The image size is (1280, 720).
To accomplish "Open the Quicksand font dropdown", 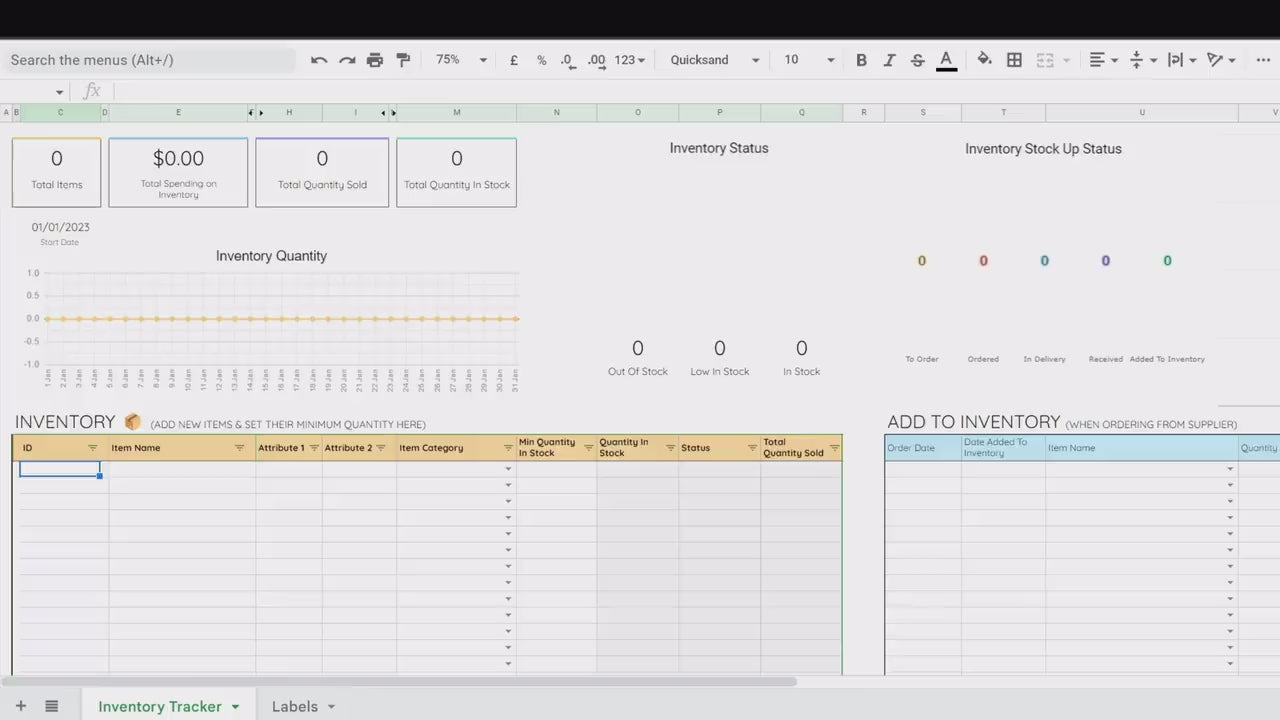I will [714, 60].
